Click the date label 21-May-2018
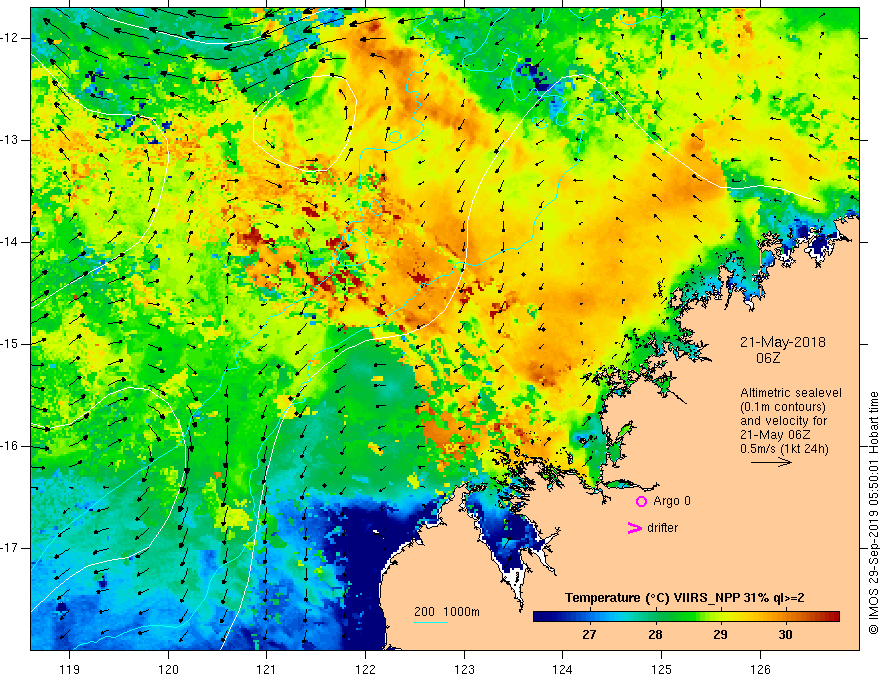The width and height of the screenshot is (880, 680). click(x=782, y=342)
